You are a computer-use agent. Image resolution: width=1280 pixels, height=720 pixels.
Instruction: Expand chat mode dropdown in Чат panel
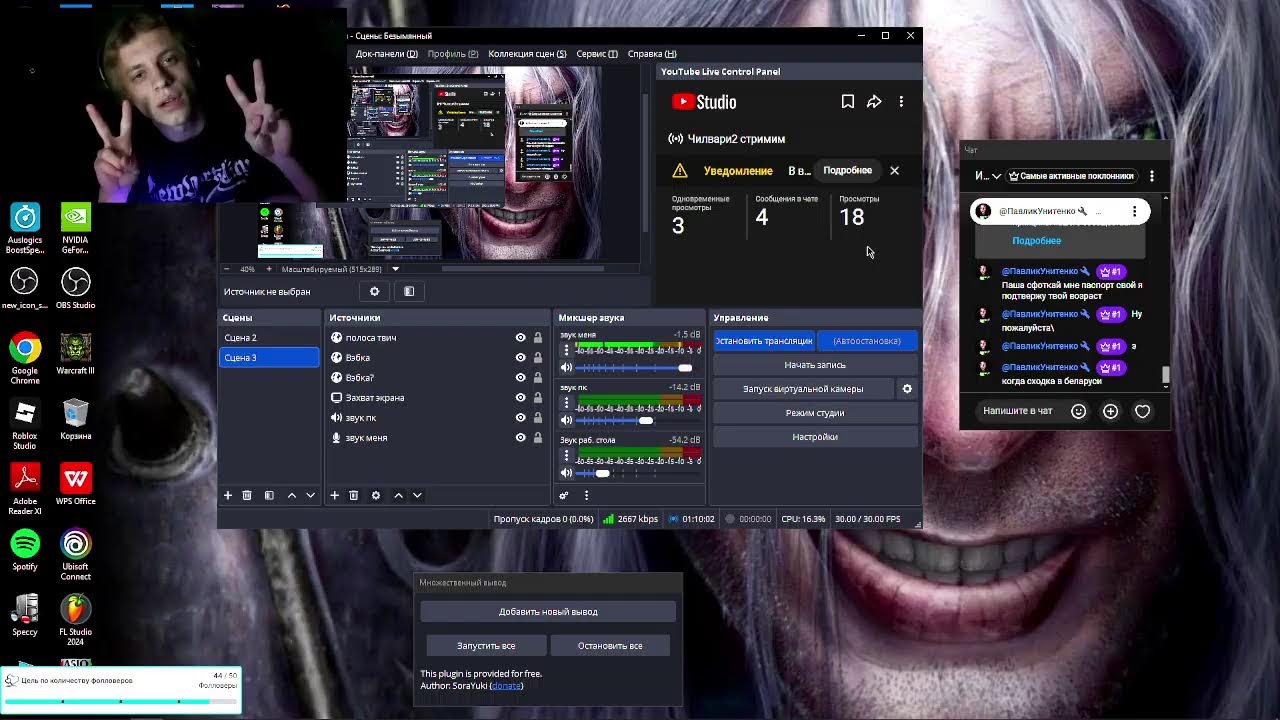[x=988, y=176]
